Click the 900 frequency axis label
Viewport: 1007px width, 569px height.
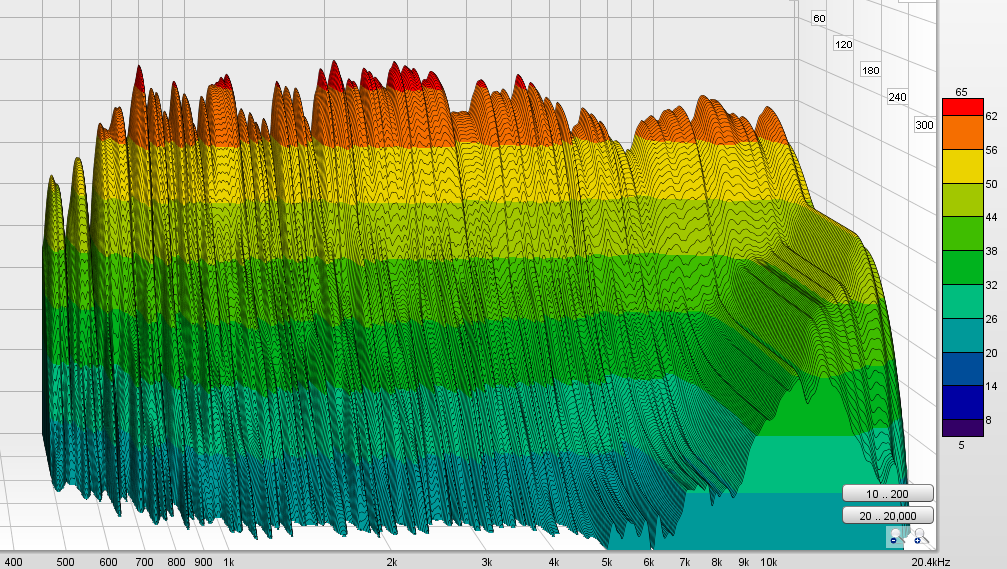tap(203, 562)
